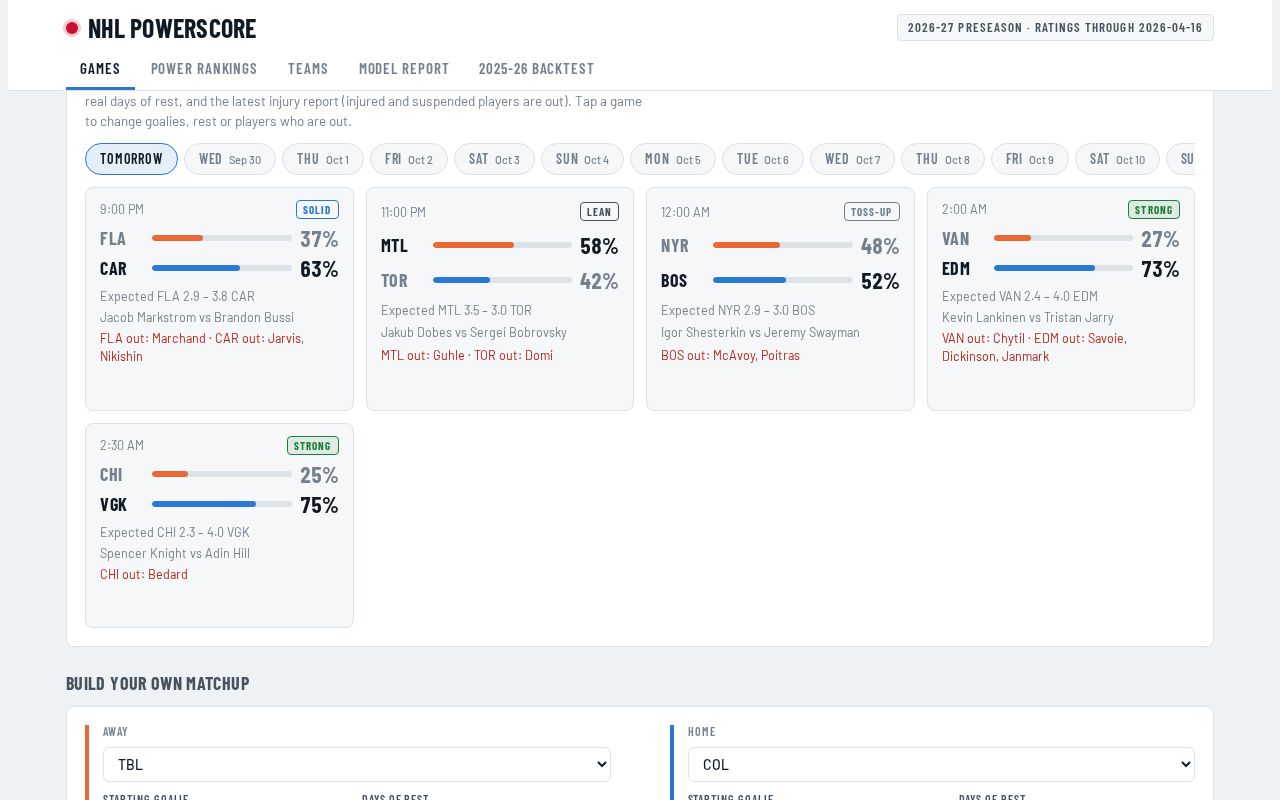Viewport: 1280px width, 800px height.
Task: Click MTL's orange win probability bar
Action: tap(473, 245)
